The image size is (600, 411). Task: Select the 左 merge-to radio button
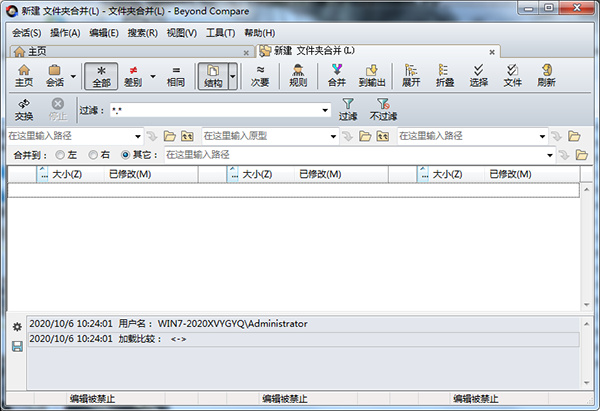tap(60, 155)
